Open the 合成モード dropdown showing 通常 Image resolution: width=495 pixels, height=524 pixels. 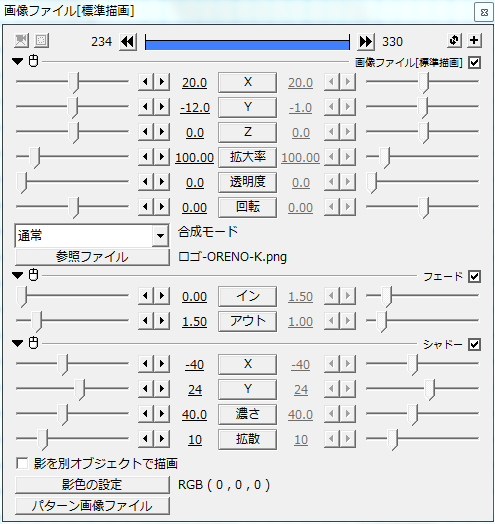click(x=92, y=236)
